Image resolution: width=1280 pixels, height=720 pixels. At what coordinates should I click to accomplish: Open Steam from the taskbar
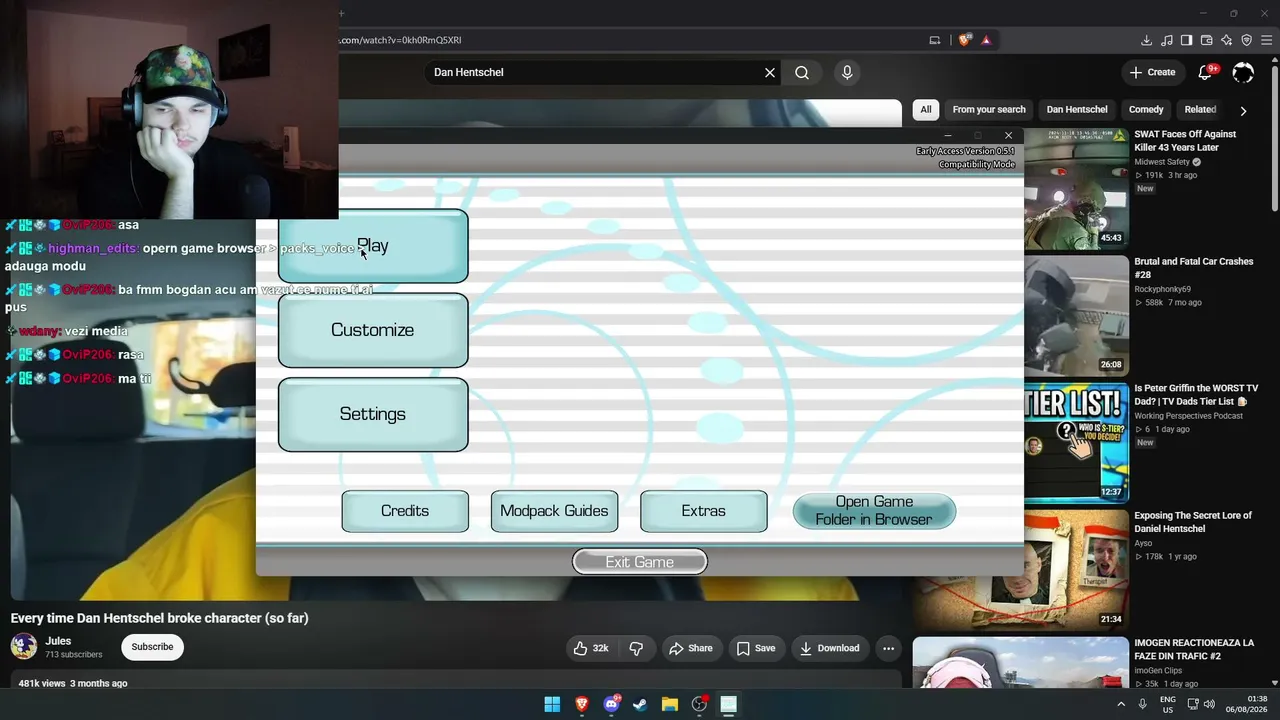point(640,704)
